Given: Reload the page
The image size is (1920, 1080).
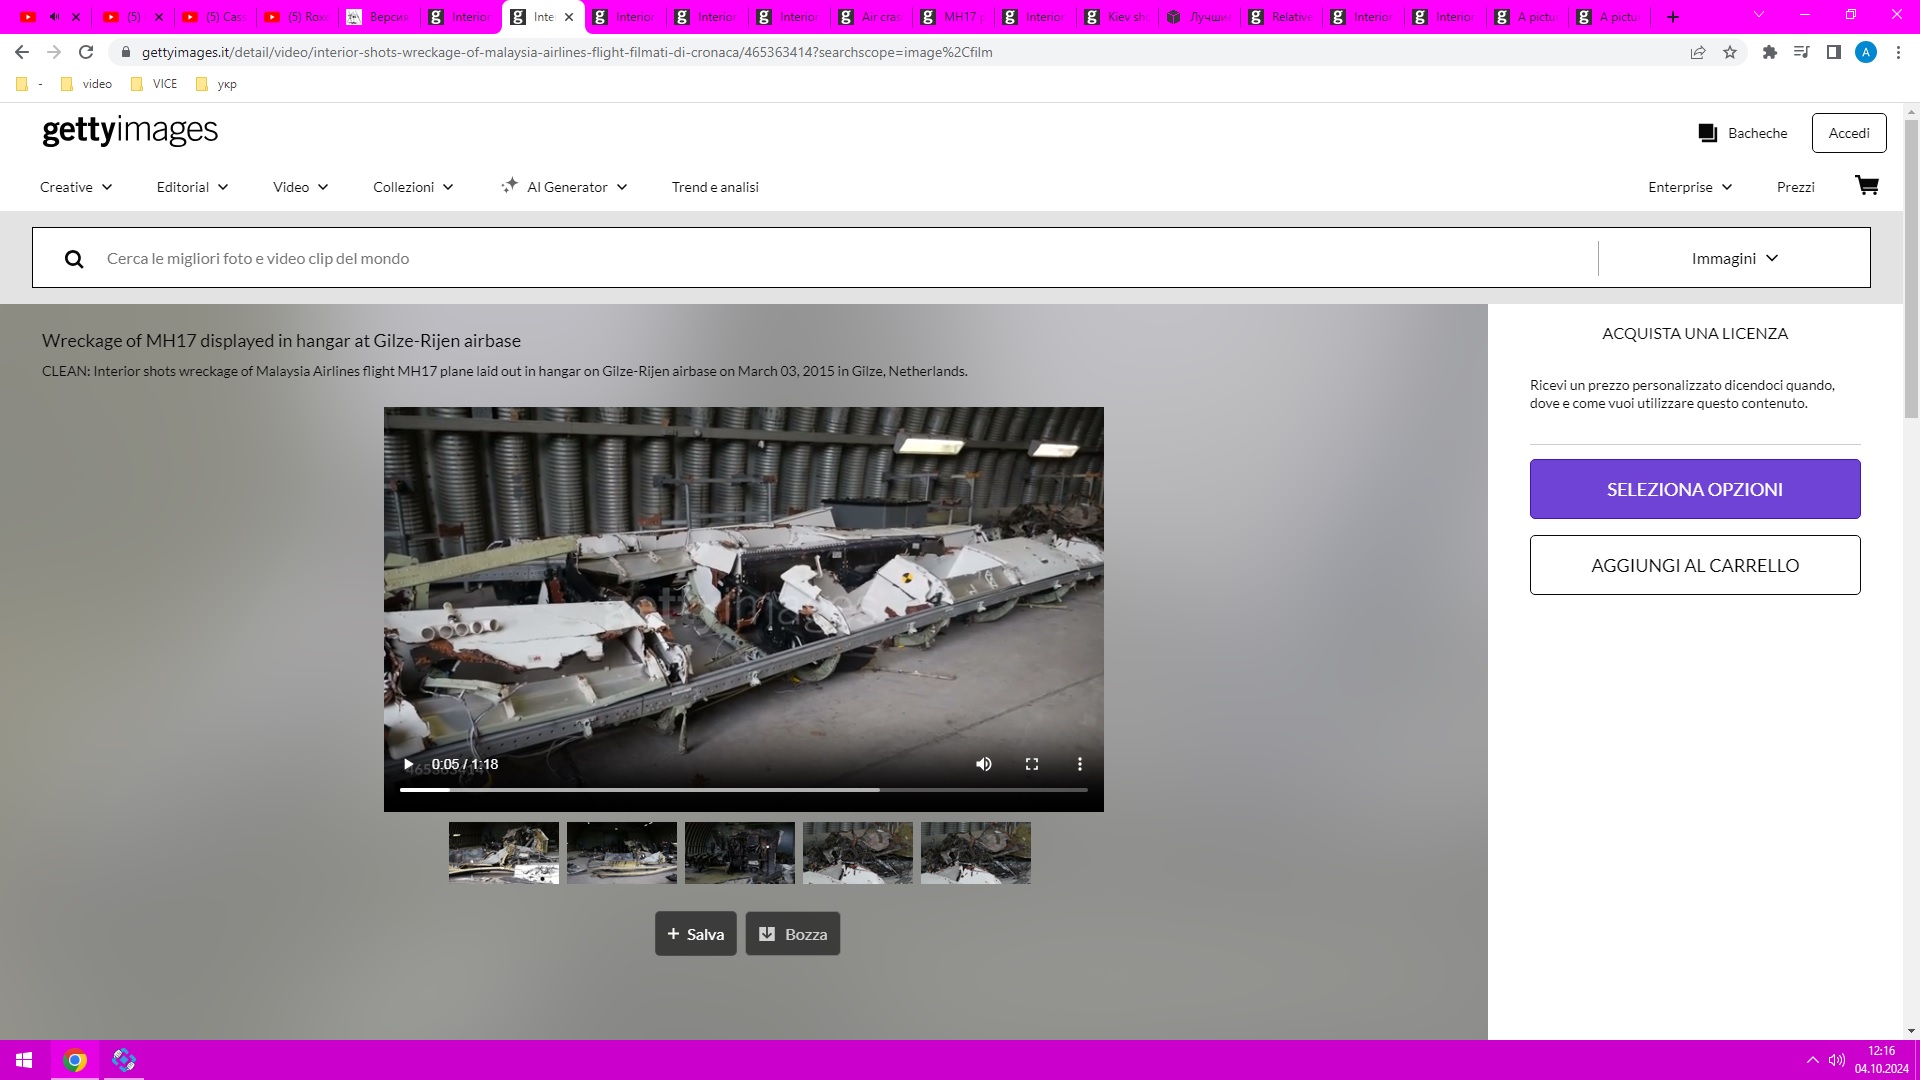Looking at the screenshot, I should (x=86, y=52).
